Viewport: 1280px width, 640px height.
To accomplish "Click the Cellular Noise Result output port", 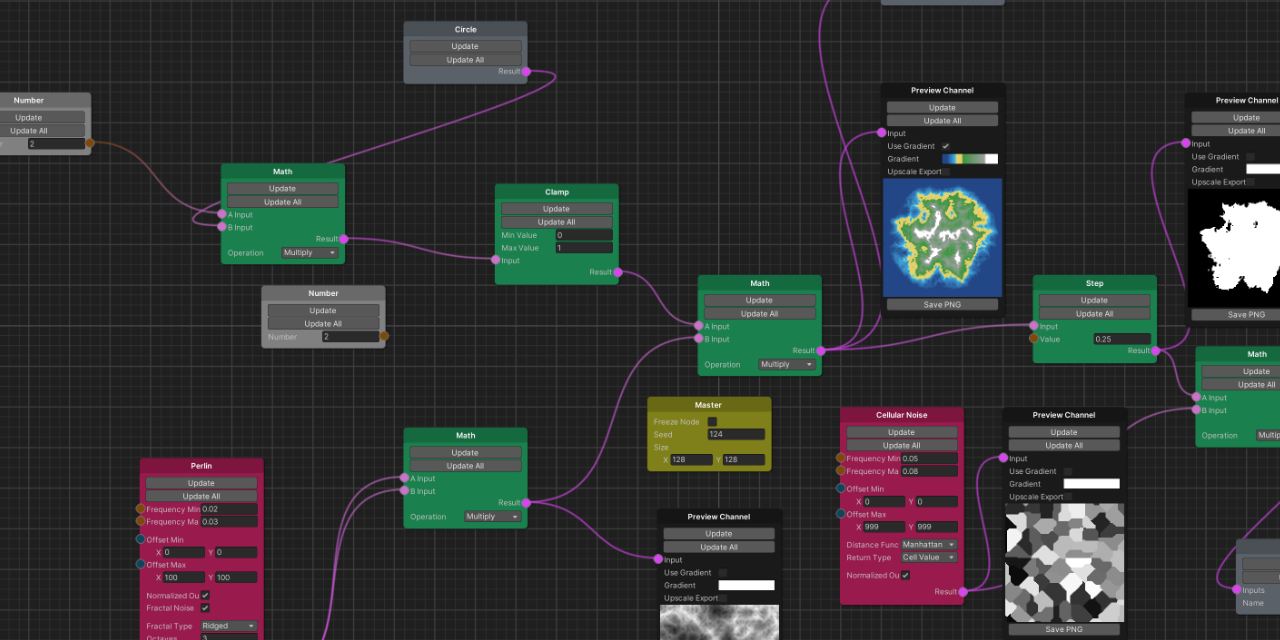I will point(963,592).
